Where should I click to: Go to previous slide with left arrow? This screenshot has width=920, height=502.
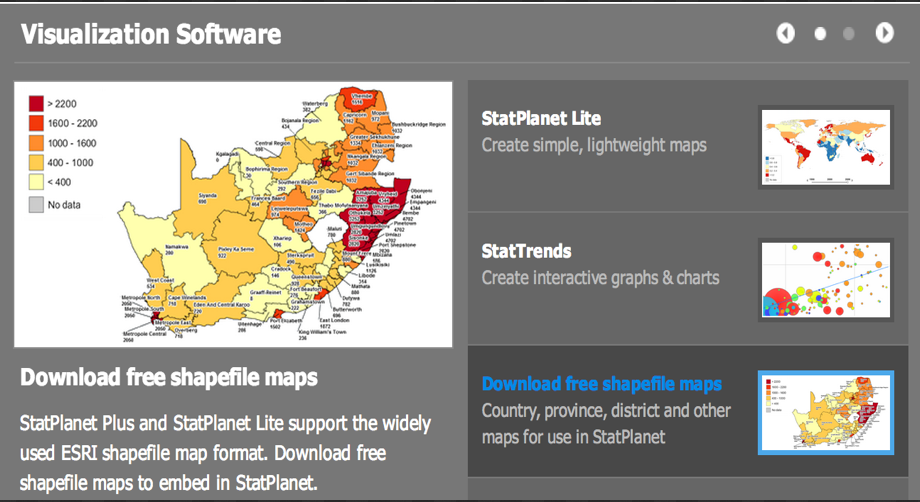786,33
